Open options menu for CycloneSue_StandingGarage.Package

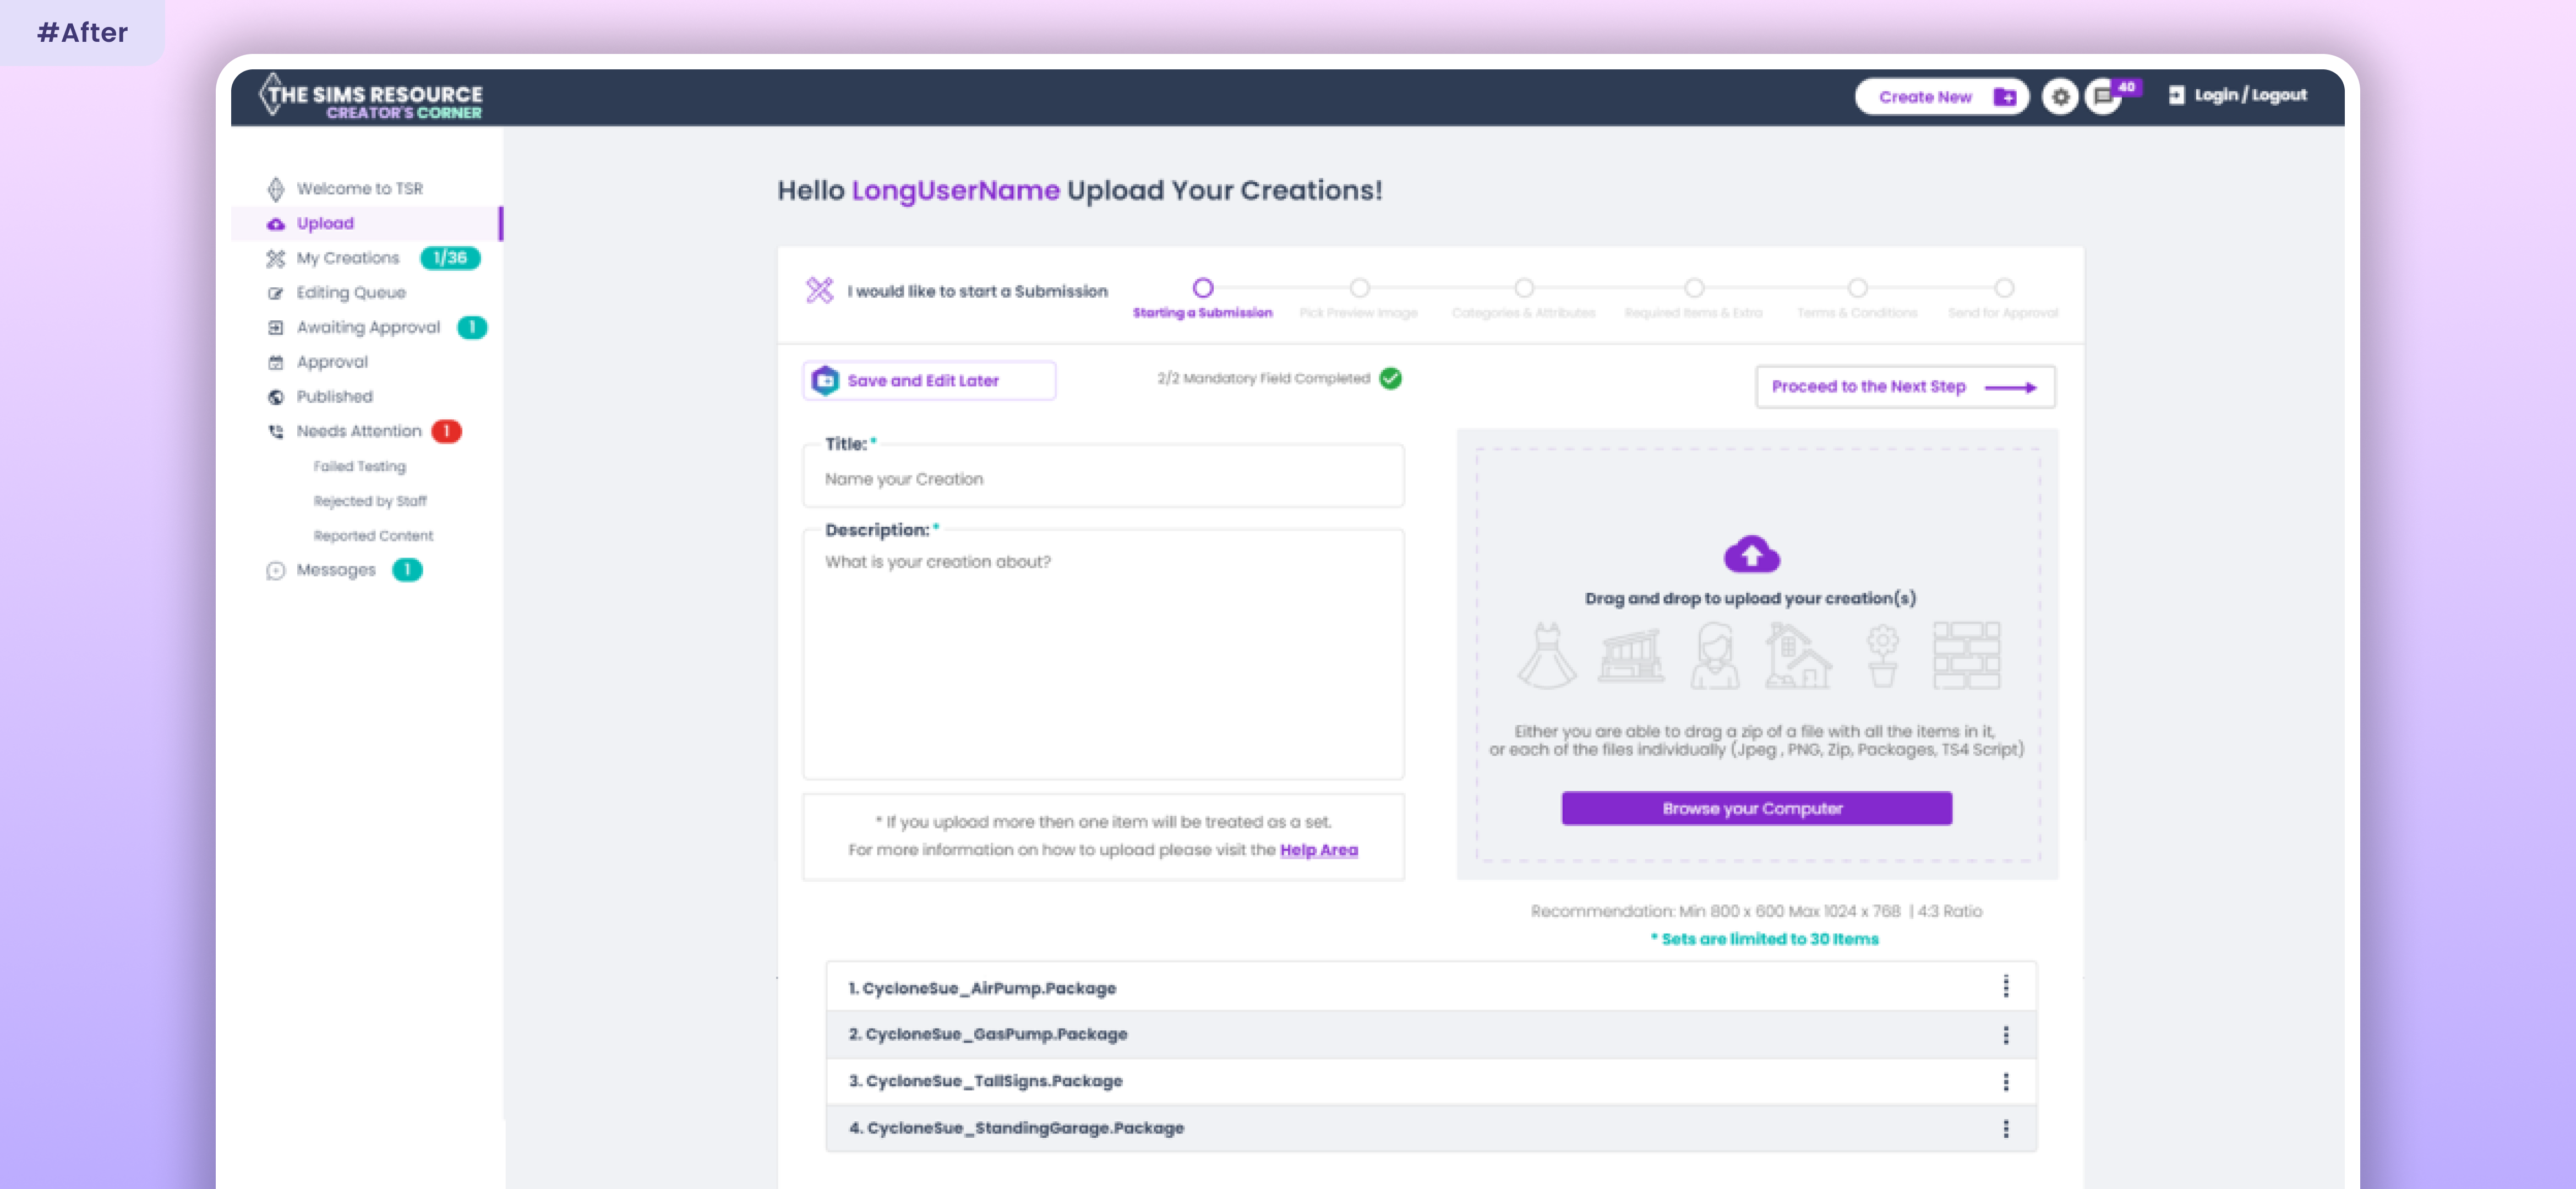pyautogui.click(x=2005, y=1128)
